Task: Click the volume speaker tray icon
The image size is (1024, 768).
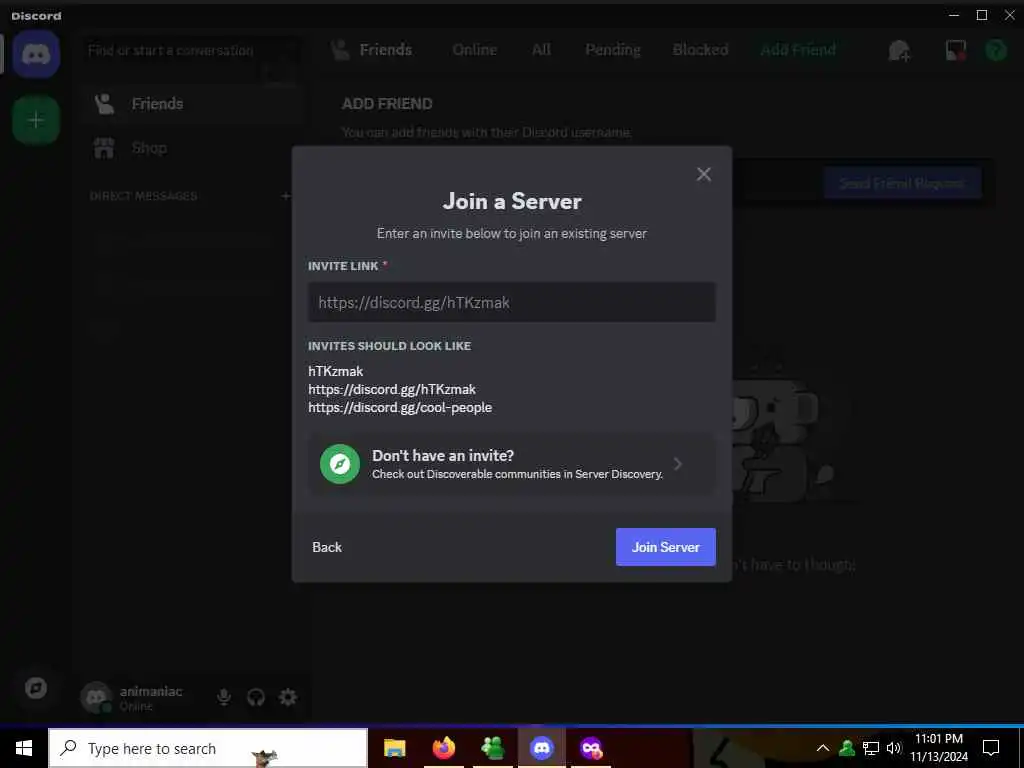Action: click(894, 748)
